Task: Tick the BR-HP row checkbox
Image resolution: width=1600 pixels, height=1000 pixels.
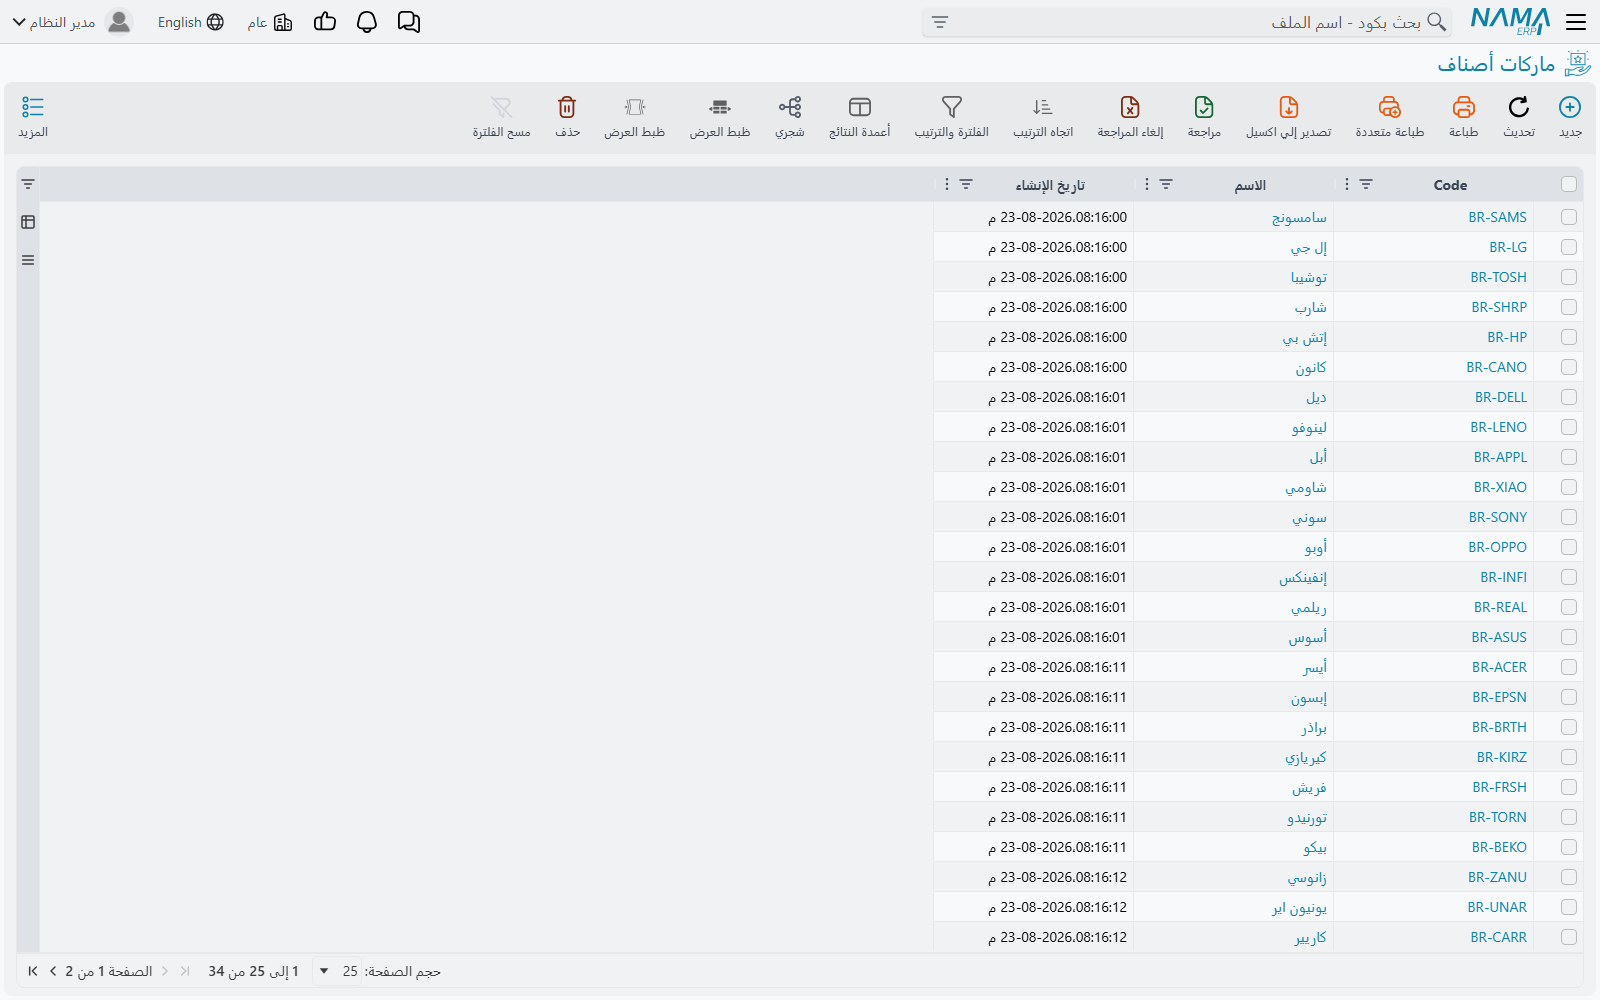Action: [x=1569, y=337]
